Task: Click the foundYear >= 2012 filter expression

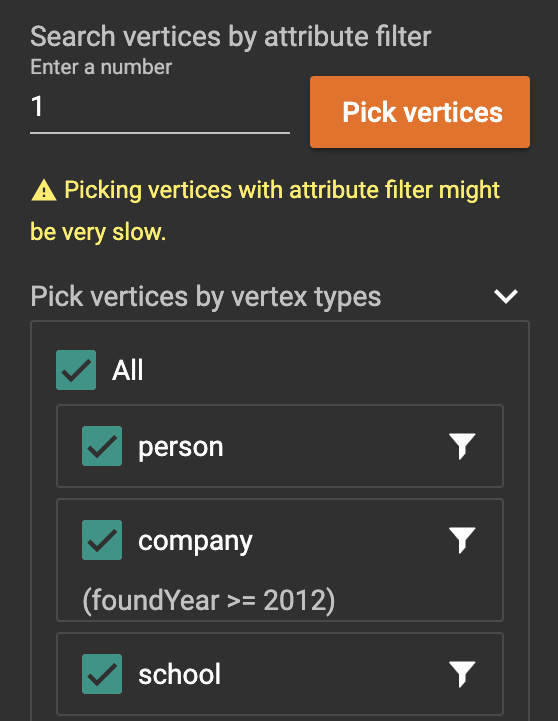Action: point(209,601)
